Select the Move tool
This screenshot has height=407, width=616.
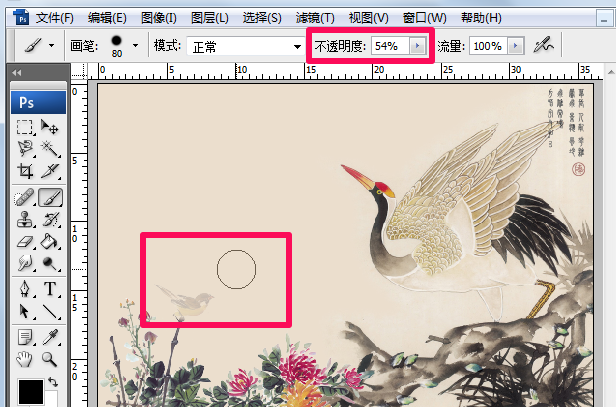(x=50, y=127)
